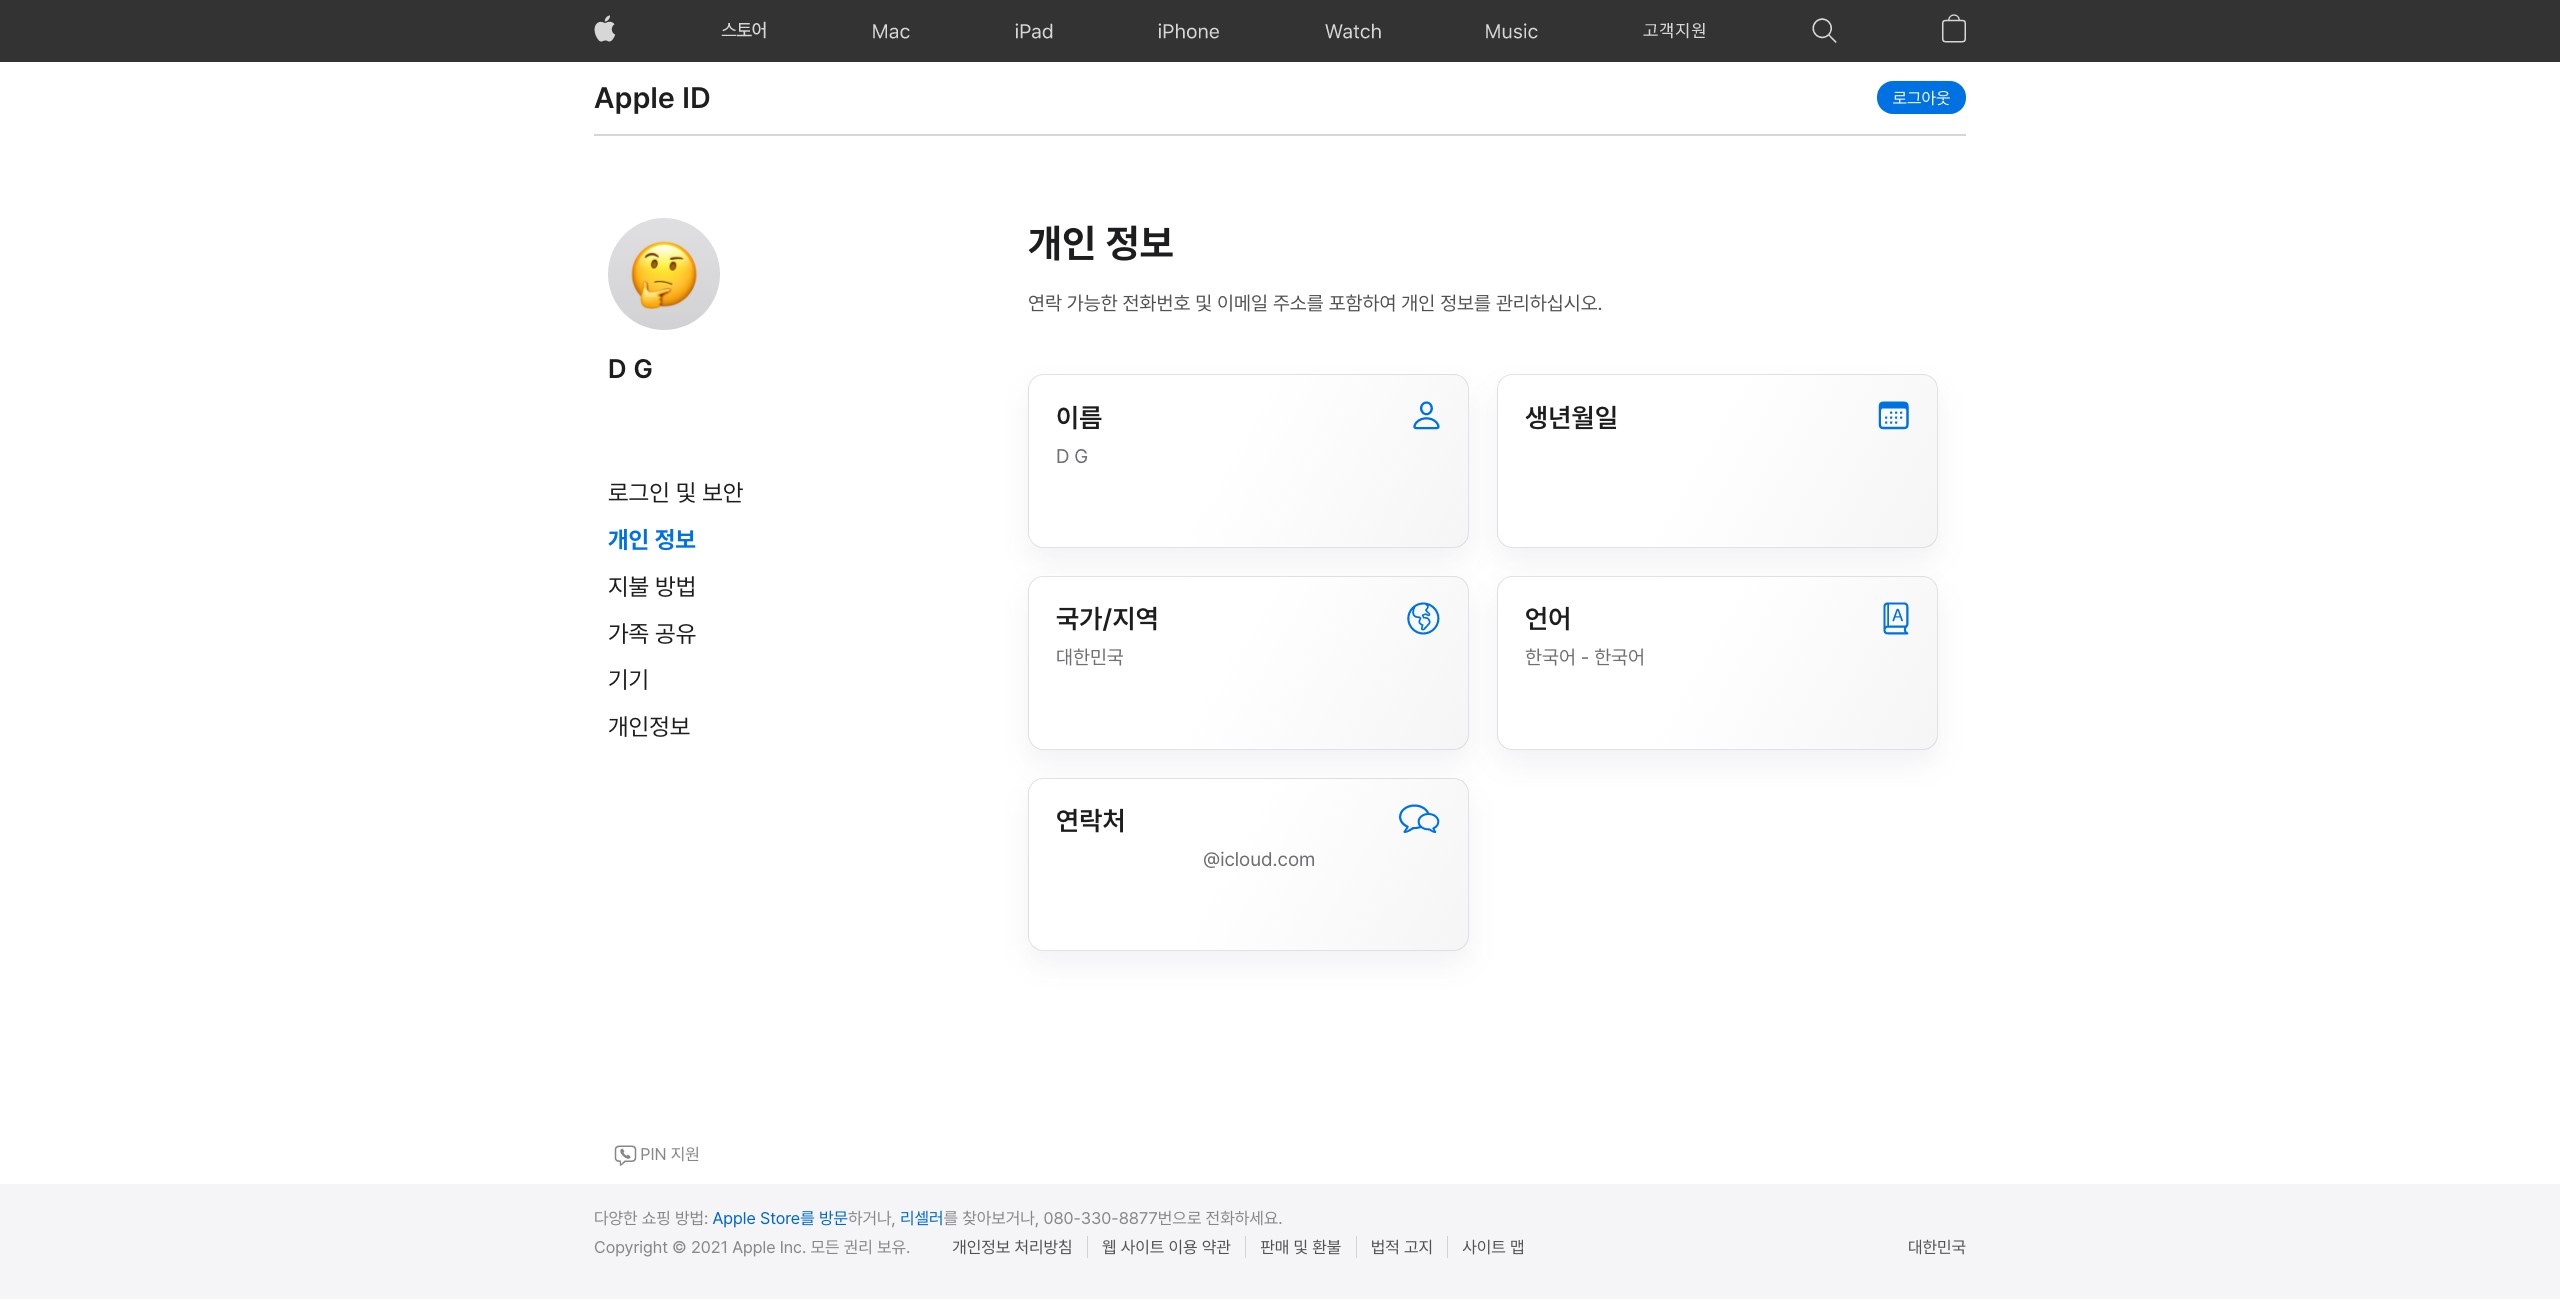Follow the Apple Store를 방문 link

pyautogui.click(x=779, y=1218)
